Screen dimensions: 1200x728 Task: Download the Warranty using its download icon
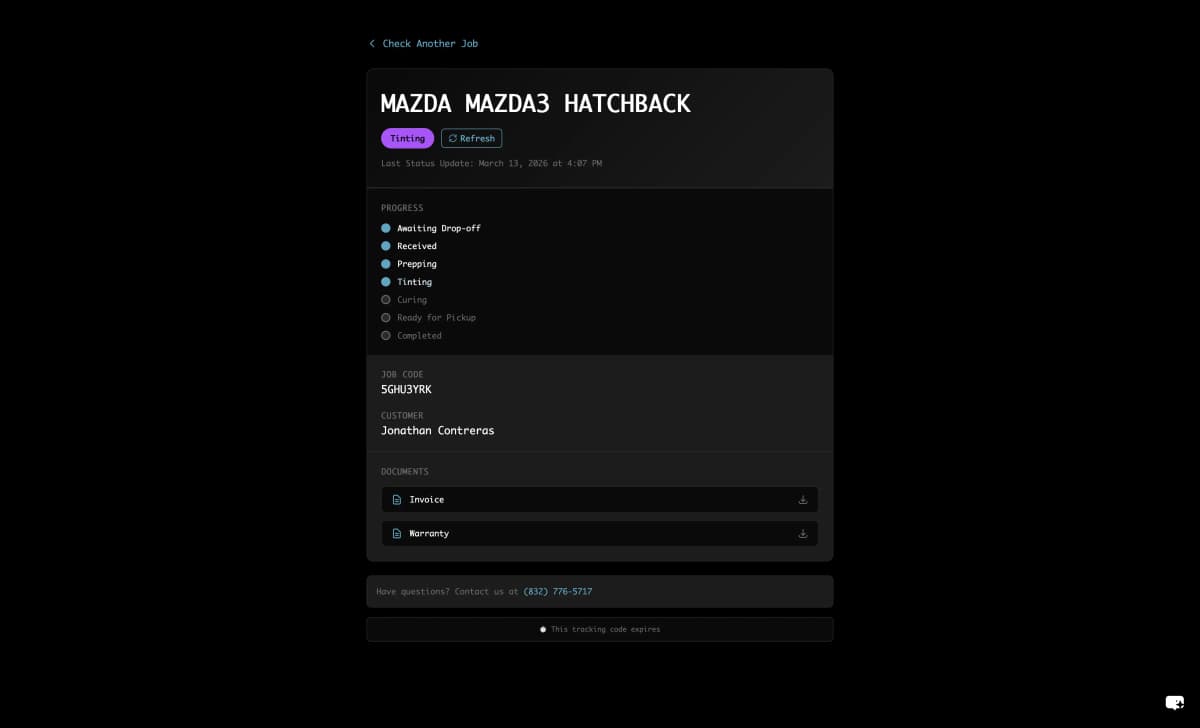point(802,534)
